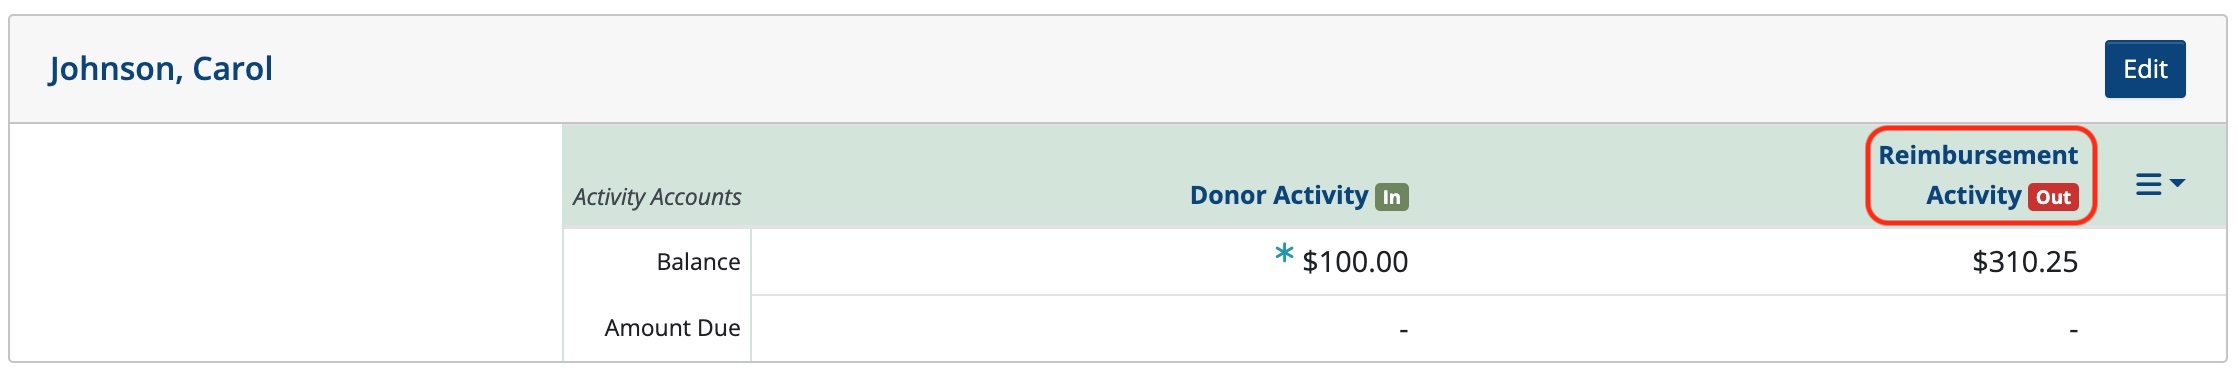Click the blue asterisk beside $100.00

[1284, 255]
